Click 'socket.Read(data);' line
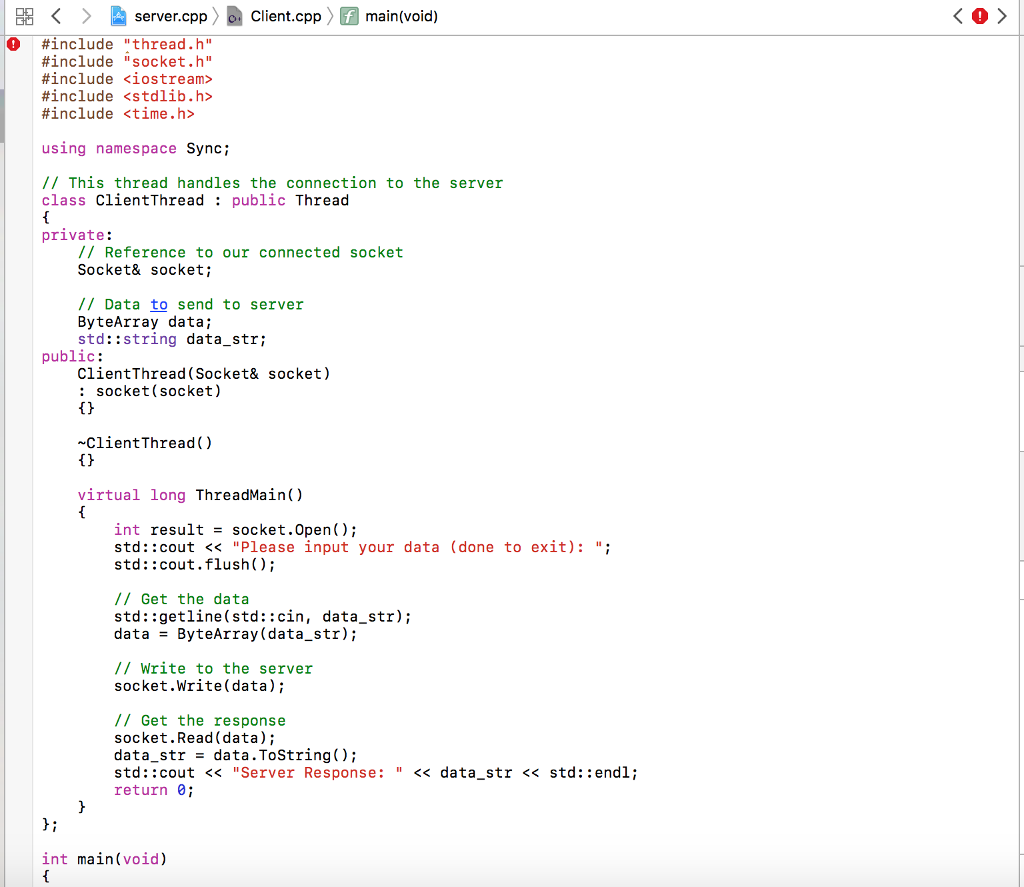This screenshot has width=1024, height=887. [x=195, y=738]
